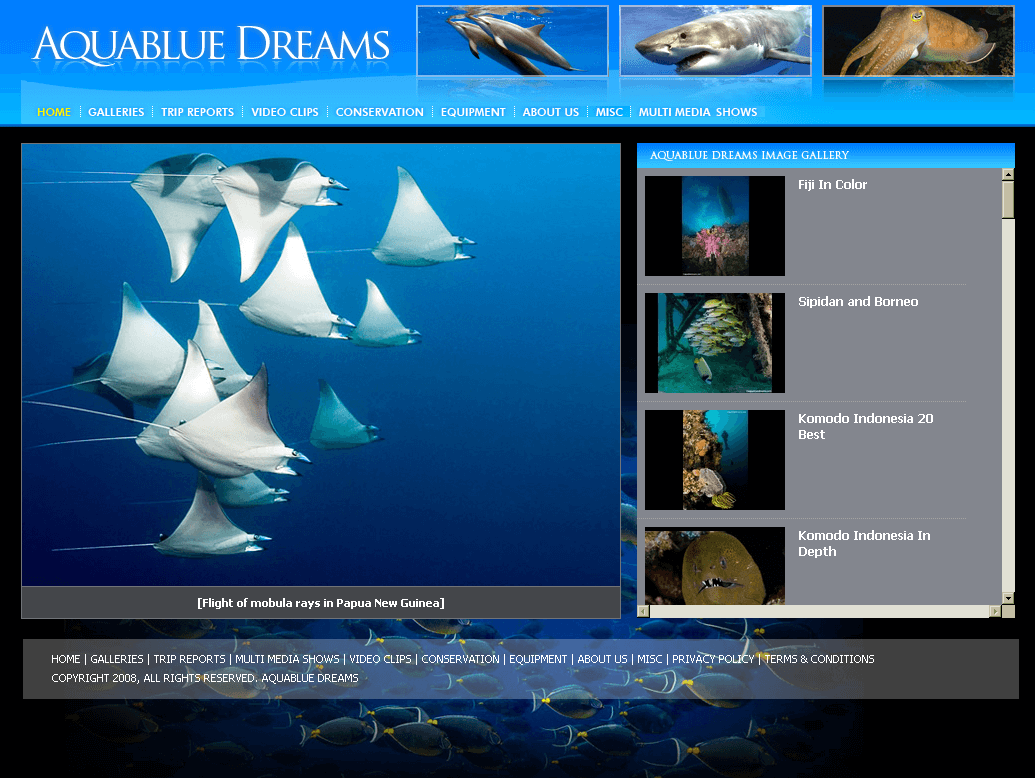Click the Copyright 2008 footer text
The height and width of the screenshot is (778, 1035).
coord(205,678)
